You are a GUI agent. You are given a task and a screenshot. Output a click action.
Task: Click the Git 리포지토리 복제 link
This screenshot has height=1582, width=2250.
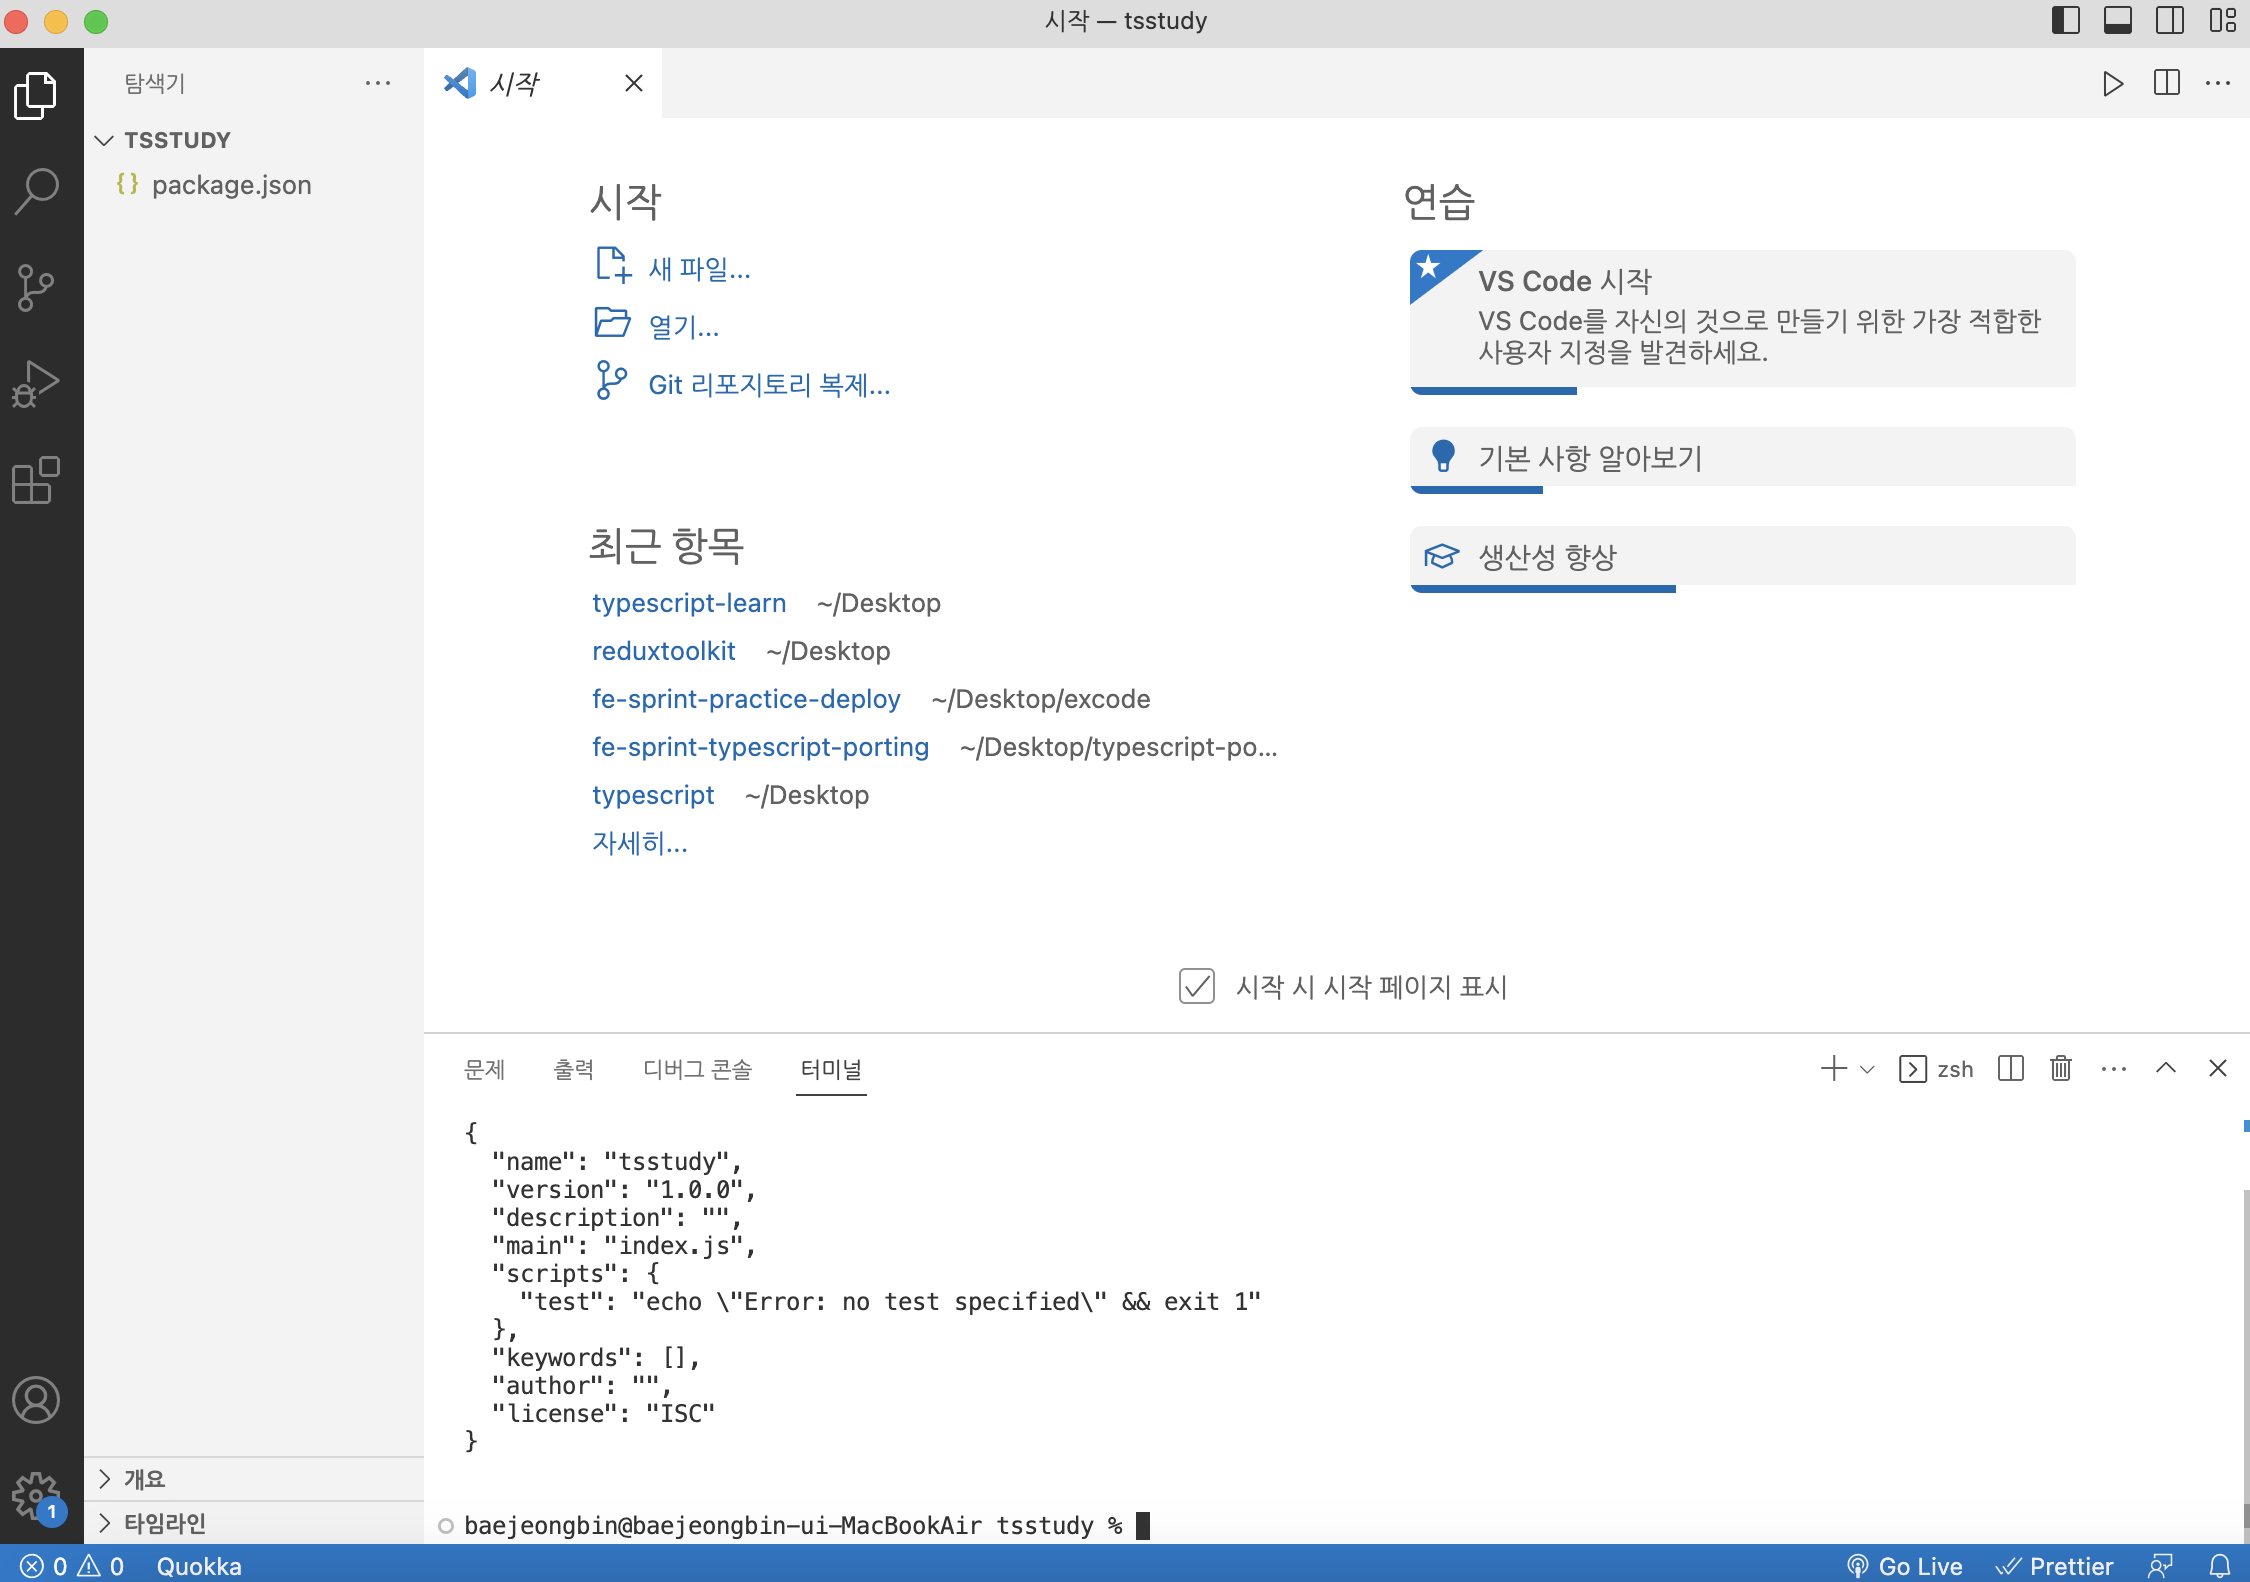tap(768, 385)
